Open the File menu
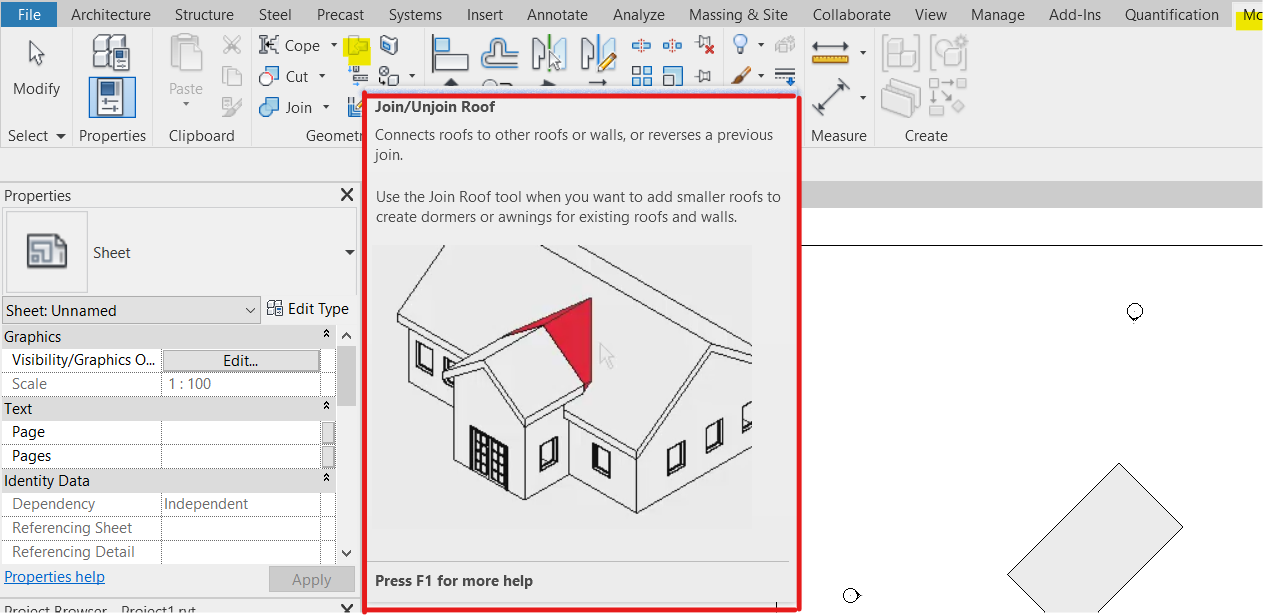 [x=27, y=14]
